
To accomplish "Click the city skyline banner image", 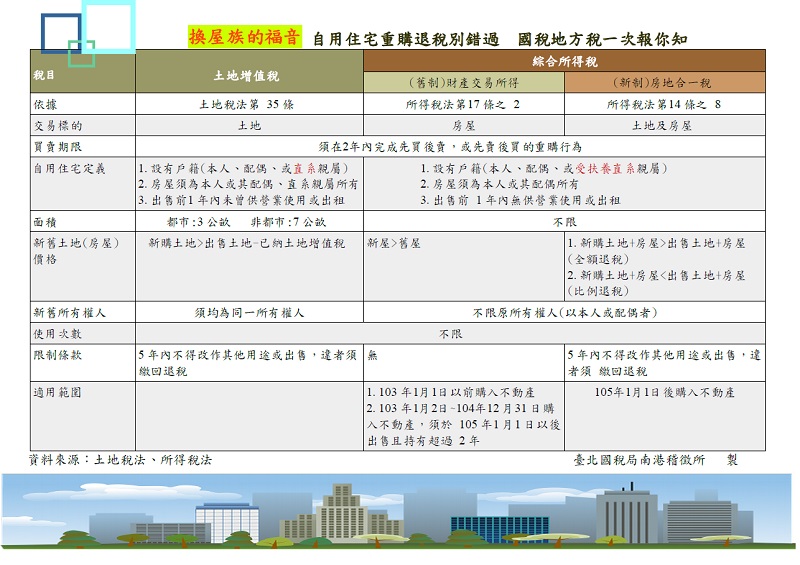I will 400,512.
